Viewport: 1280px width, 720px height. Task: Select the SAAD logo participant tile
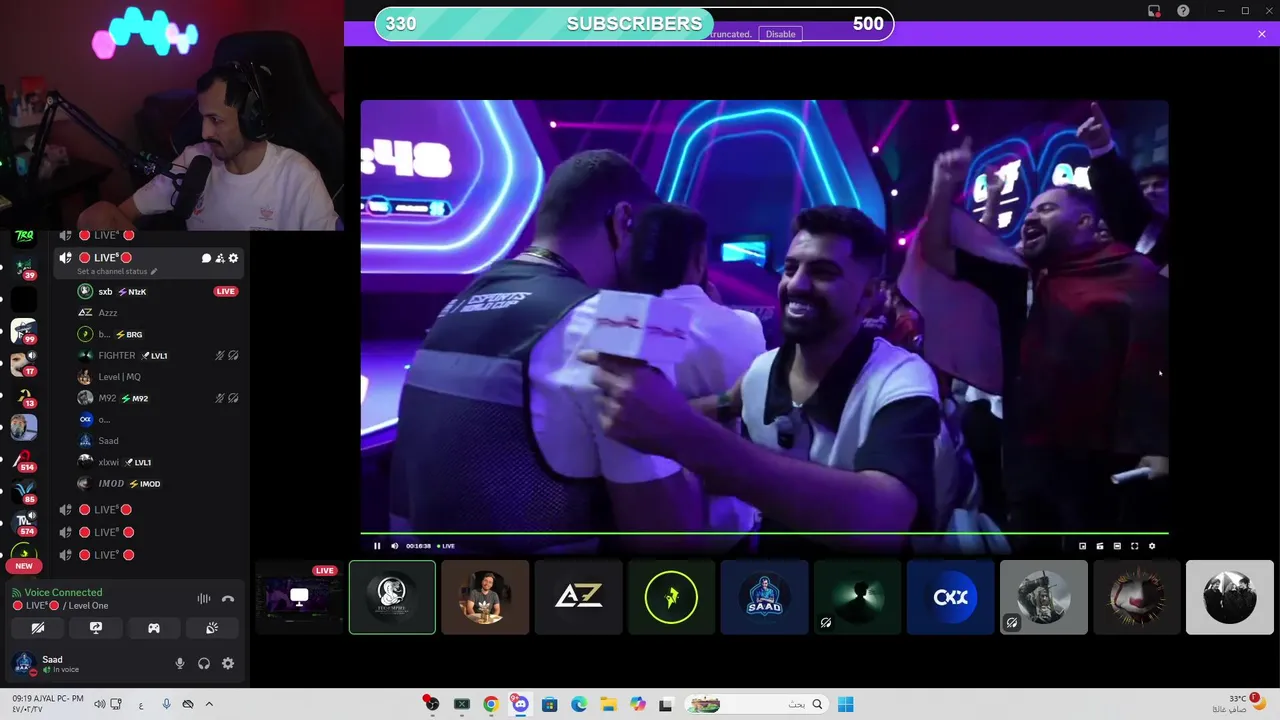pyautogui.click(x=764, y=597)
